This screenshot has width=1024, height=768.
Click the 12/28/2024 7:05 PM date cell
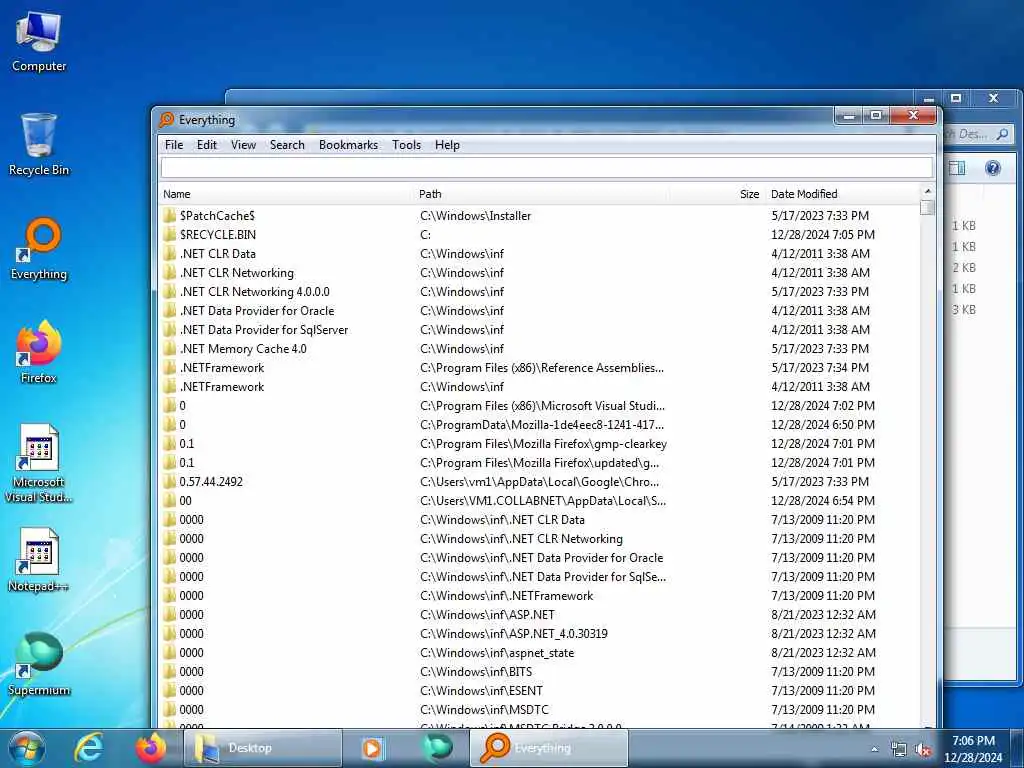823,234
